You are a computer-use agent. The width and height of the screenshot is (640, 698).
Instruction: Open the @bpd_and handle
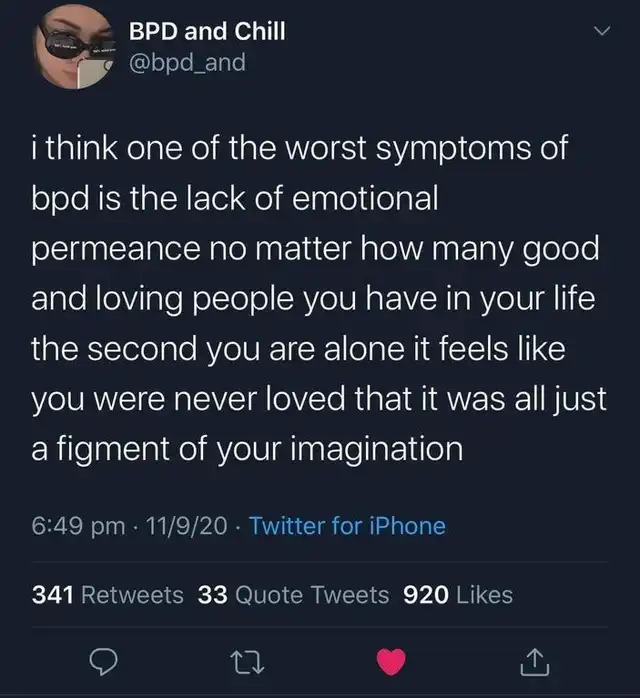pos(188,65)
